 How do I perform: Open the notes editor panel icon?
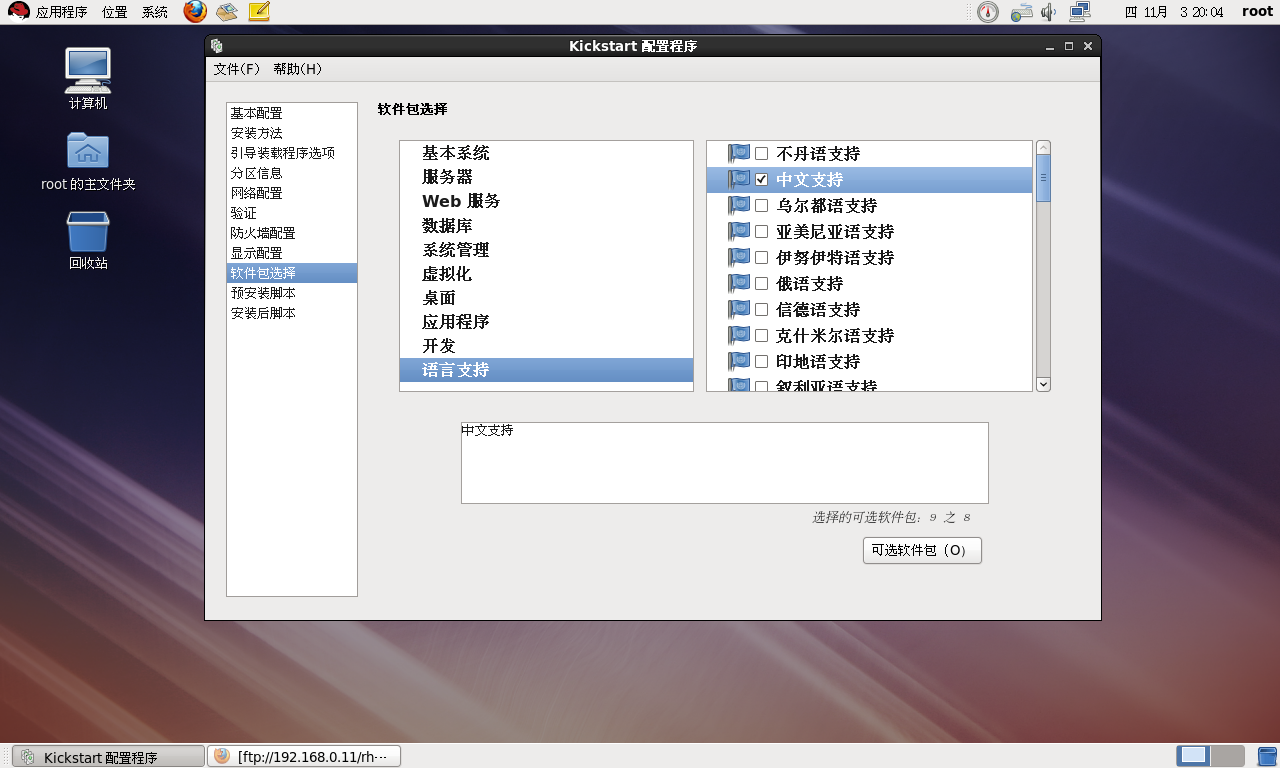click(259, 12)
